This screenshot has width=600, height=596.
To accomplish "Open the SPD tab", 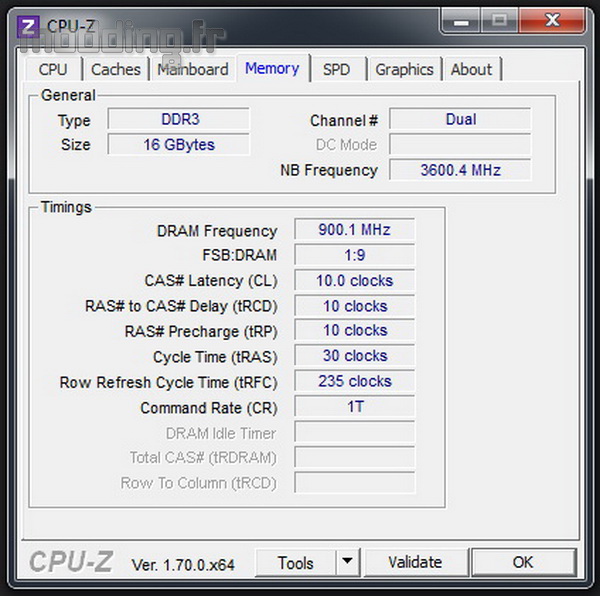I will [336, 70].
